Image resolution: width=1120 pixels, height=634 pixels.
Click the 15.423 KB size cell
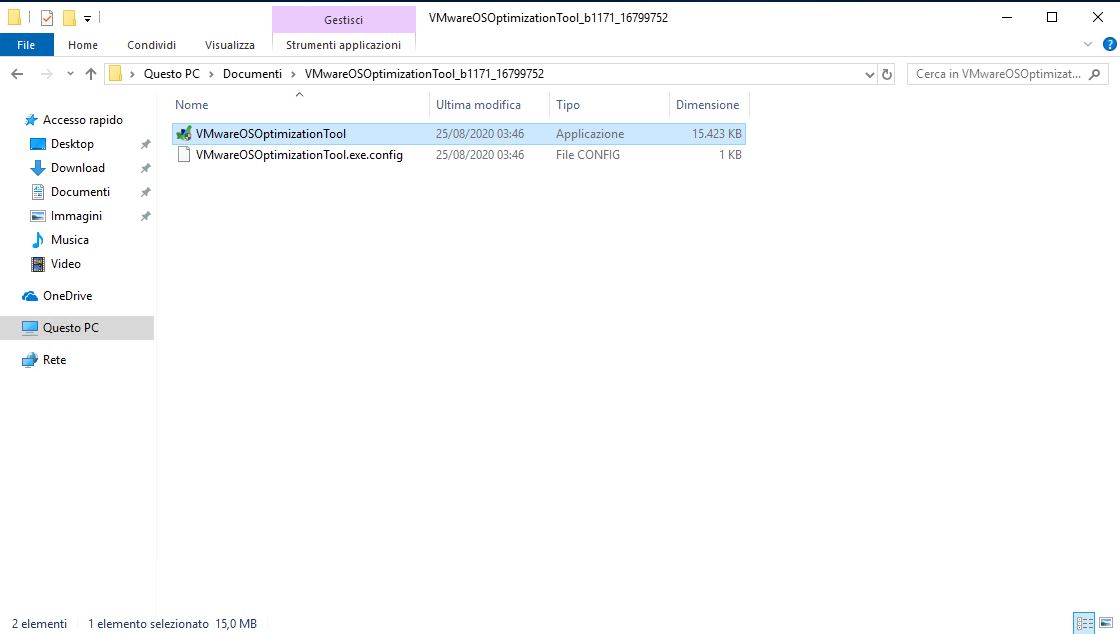pos(716,134)
